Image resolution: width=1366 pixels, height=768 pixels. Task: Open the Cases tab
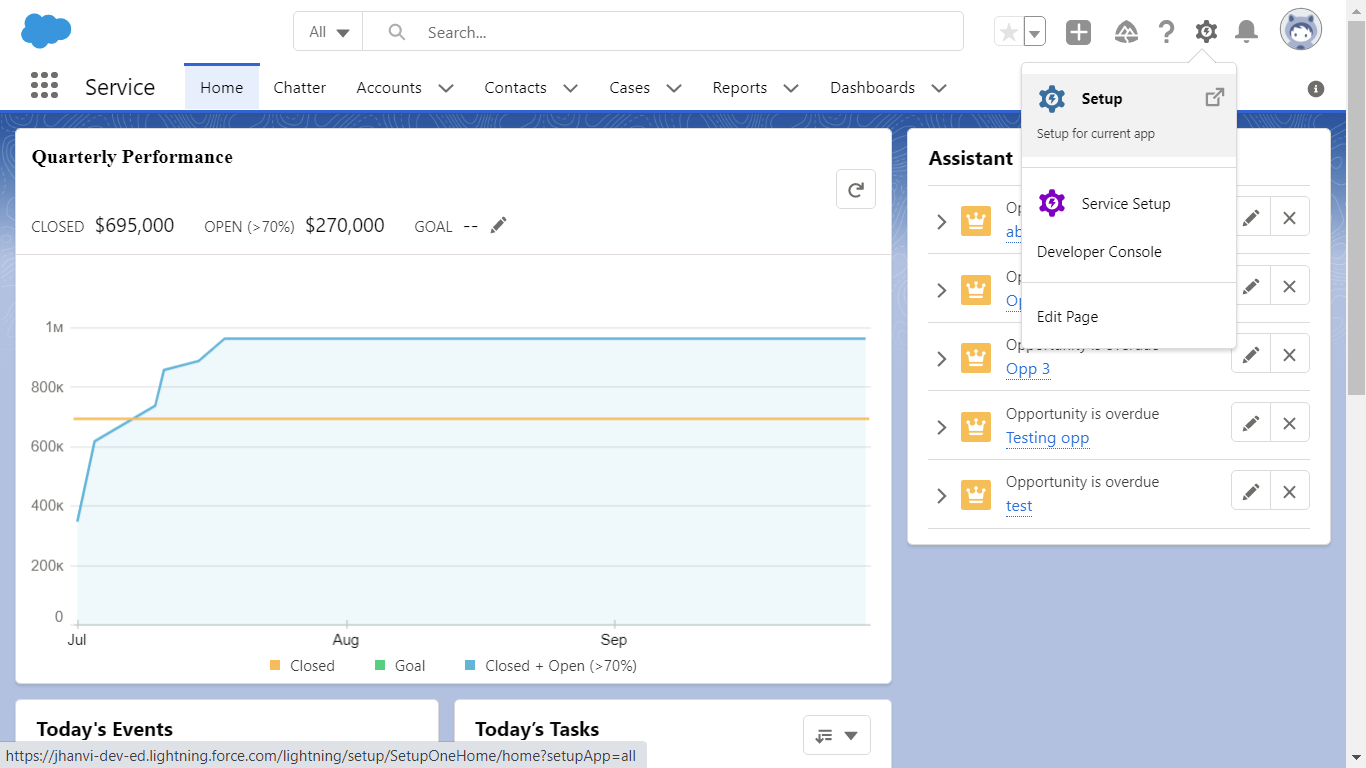[x=630, y=88]
